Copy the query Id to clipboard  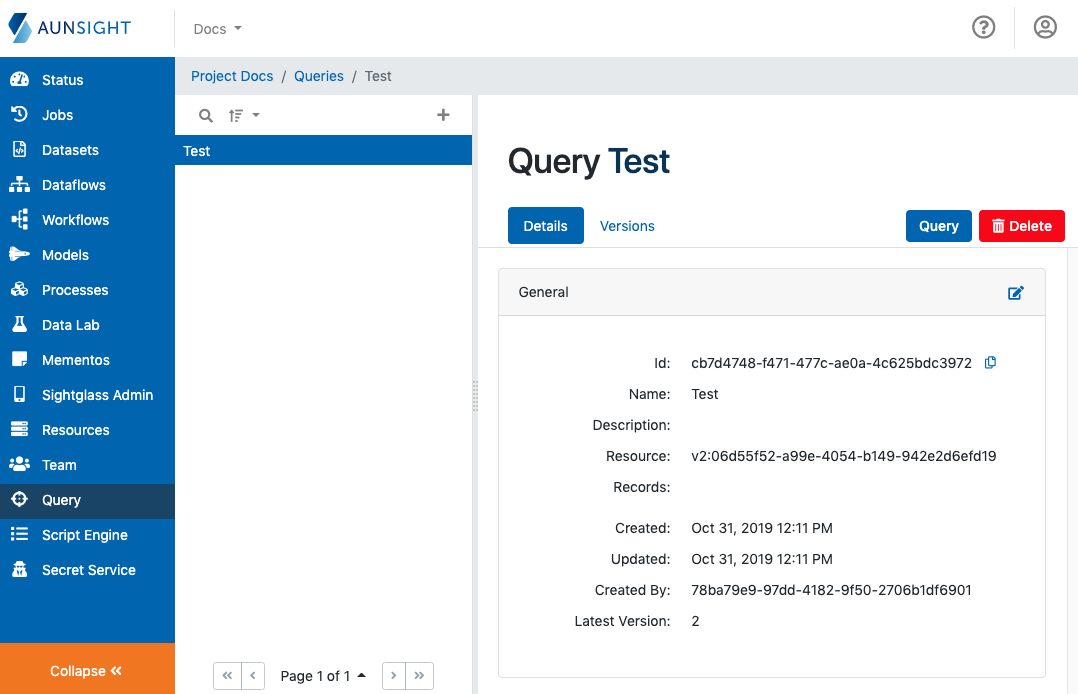(x=990, y=362)
